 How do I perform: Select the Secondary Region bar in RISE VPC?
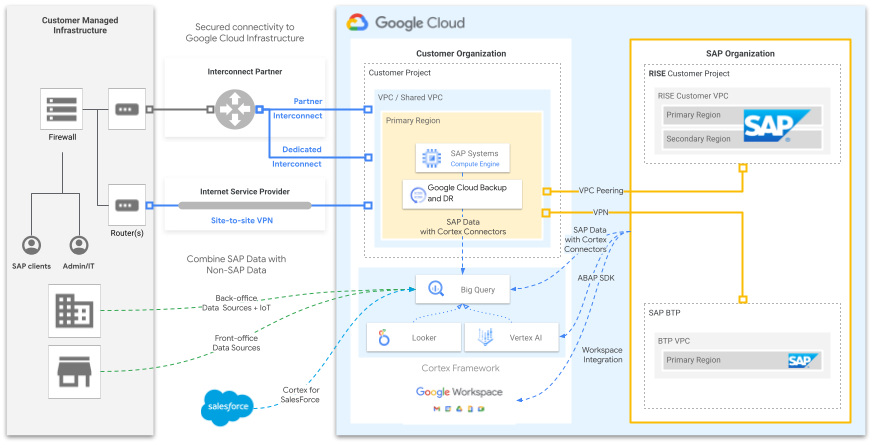coord(700,139)
